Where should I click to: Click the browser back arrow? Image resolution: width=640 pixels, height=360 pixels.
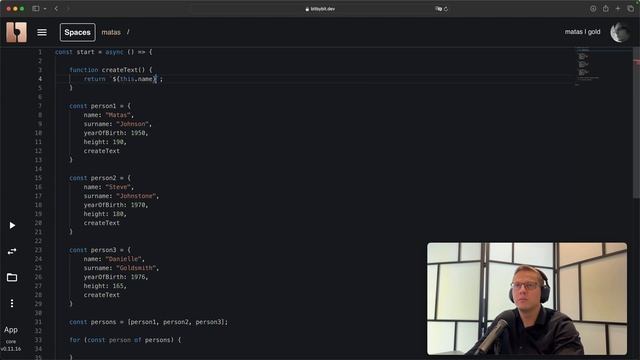click(x=56, y=9)
